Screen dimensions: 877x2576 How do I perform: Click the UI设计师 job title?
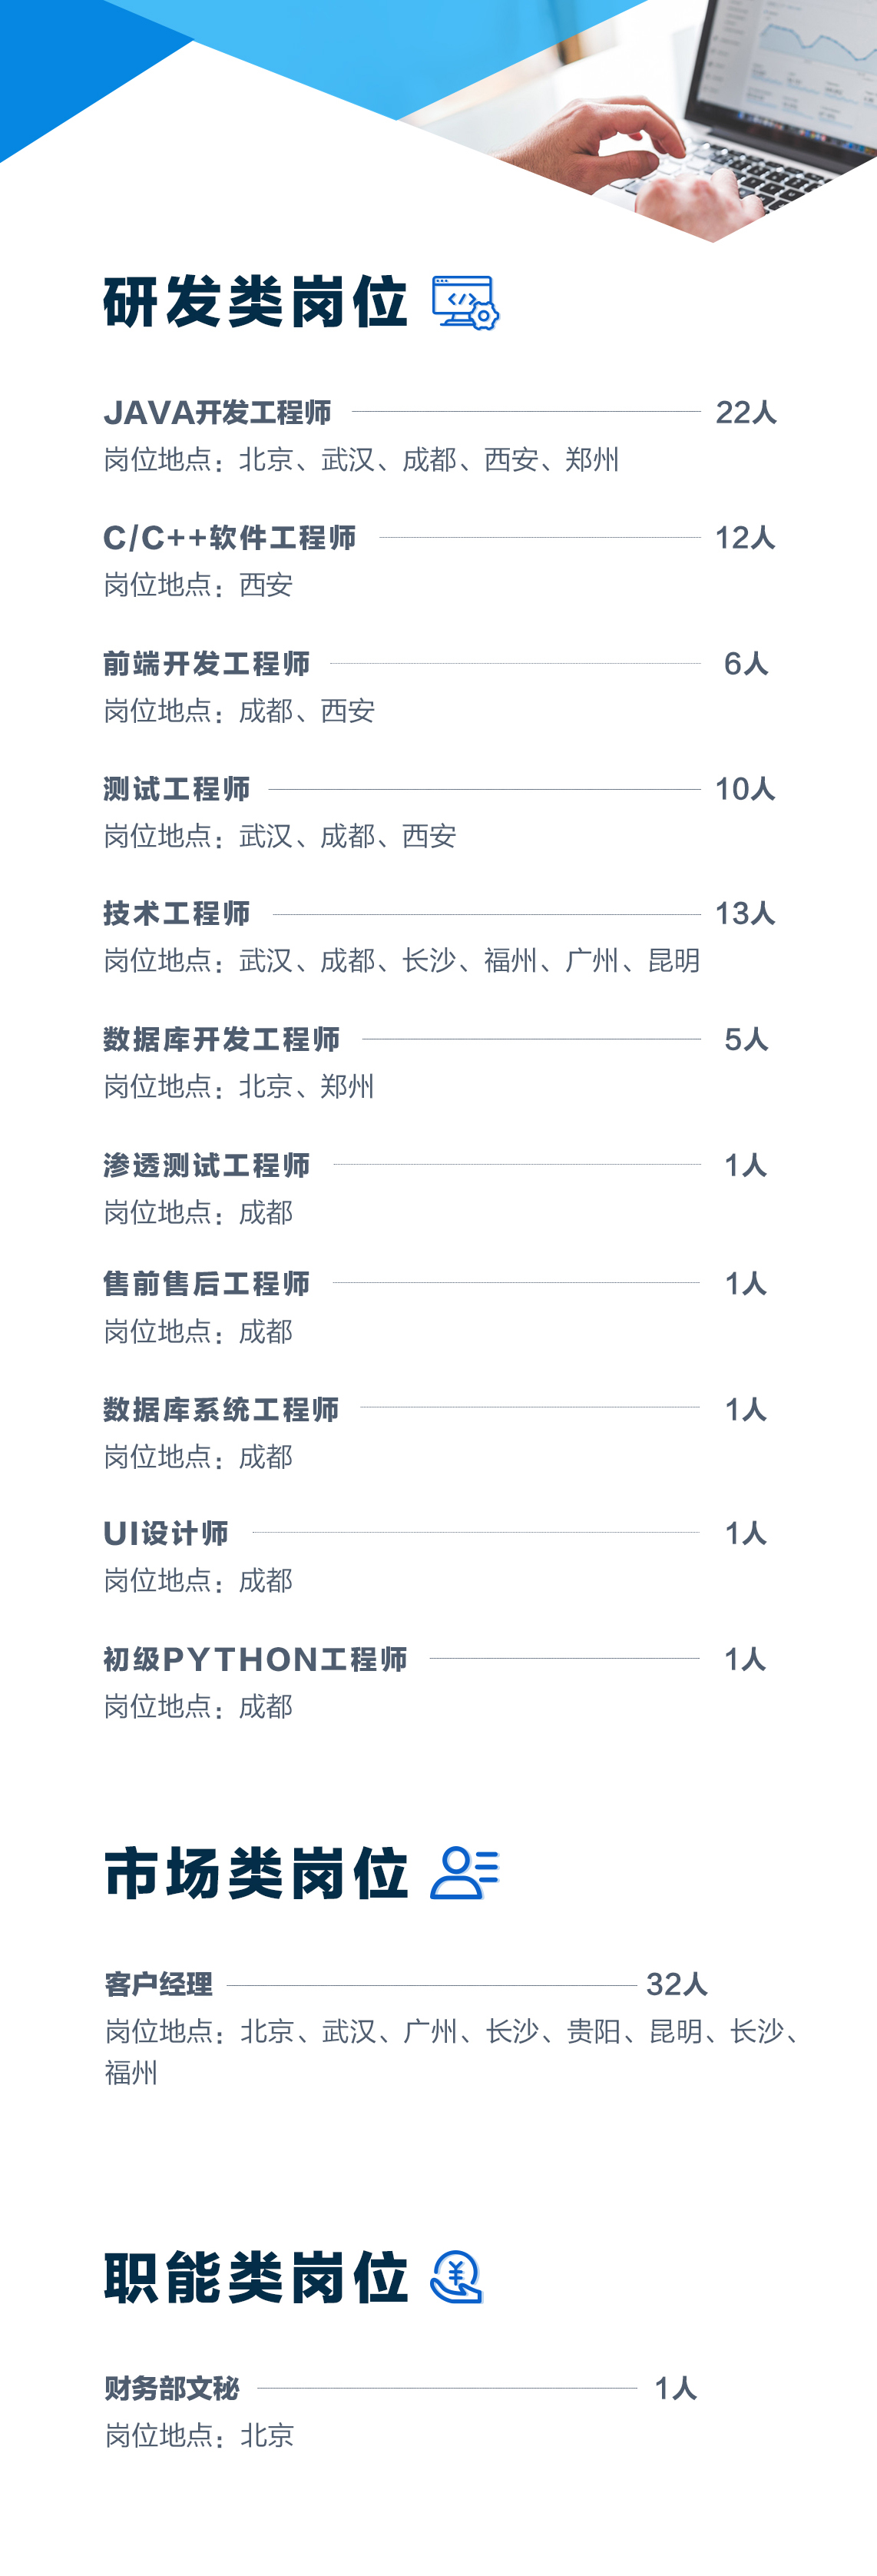click(166, 1533)
